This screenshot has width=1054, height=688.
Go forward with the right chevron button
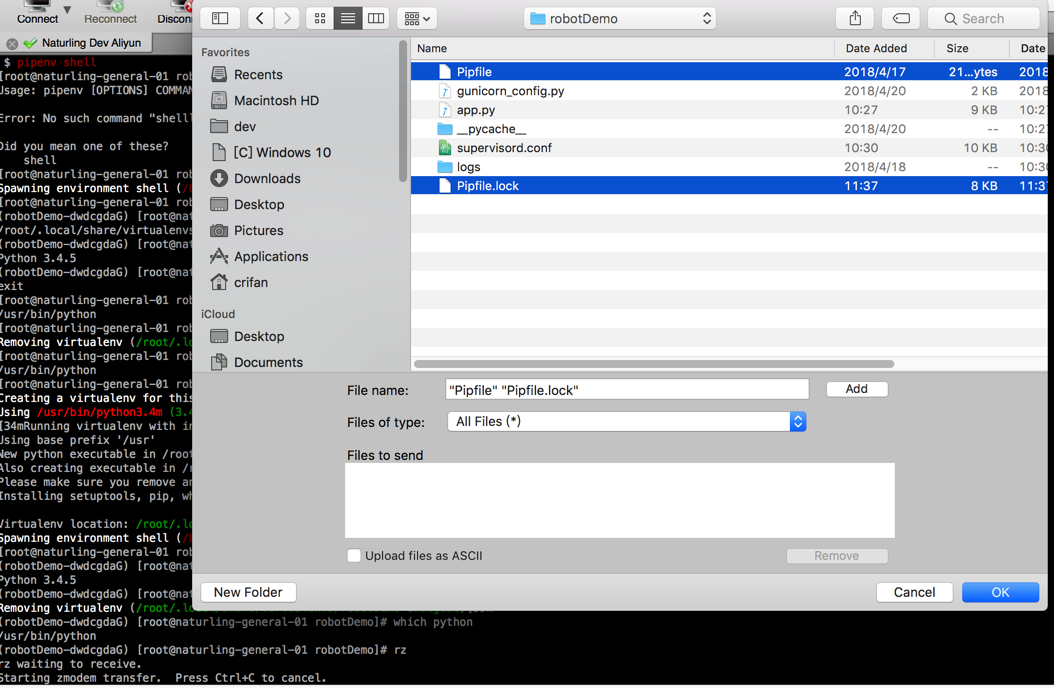(x=287, y=18)
